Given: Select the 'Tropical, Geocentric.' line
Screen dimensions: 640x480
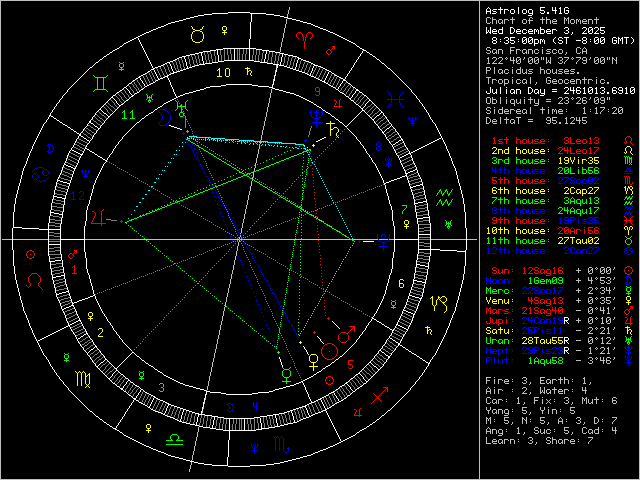Looking at the screenshot, I should pos(548,81).
